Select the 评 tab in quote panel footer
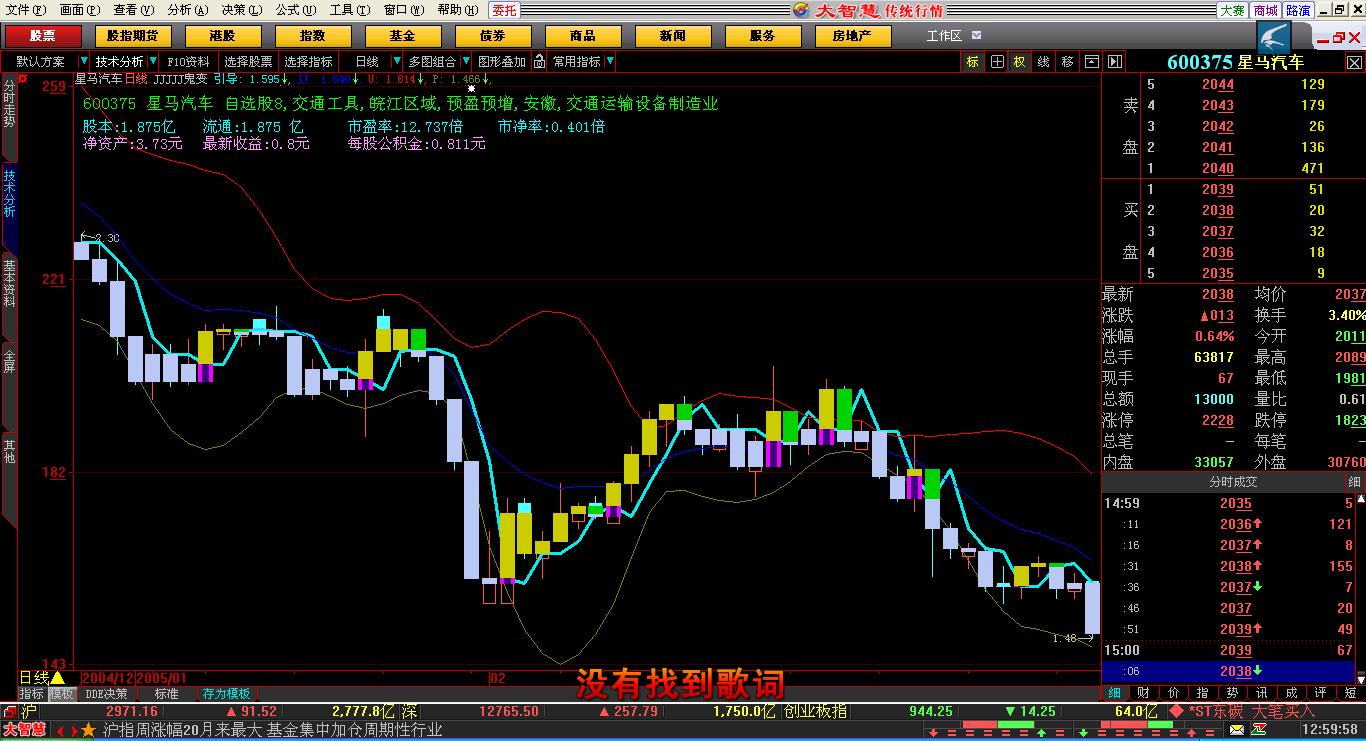This screenshot has height=741, width=1366. (x=1320, y=692)
